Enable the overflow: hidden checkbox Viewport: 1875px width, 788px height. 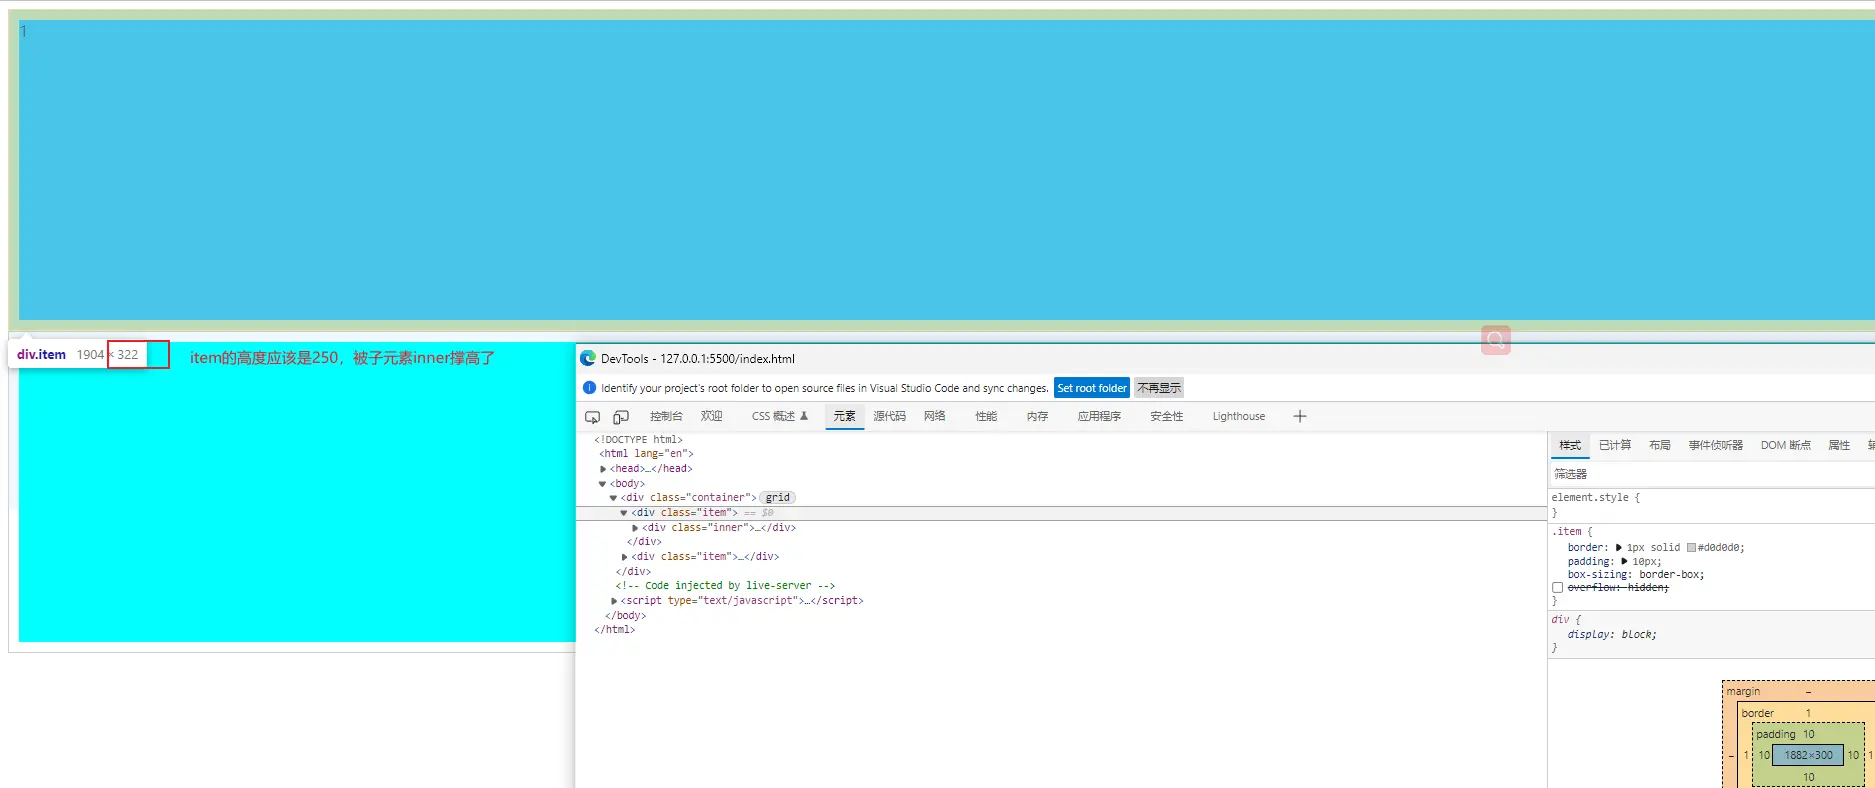coord(1557,588)
